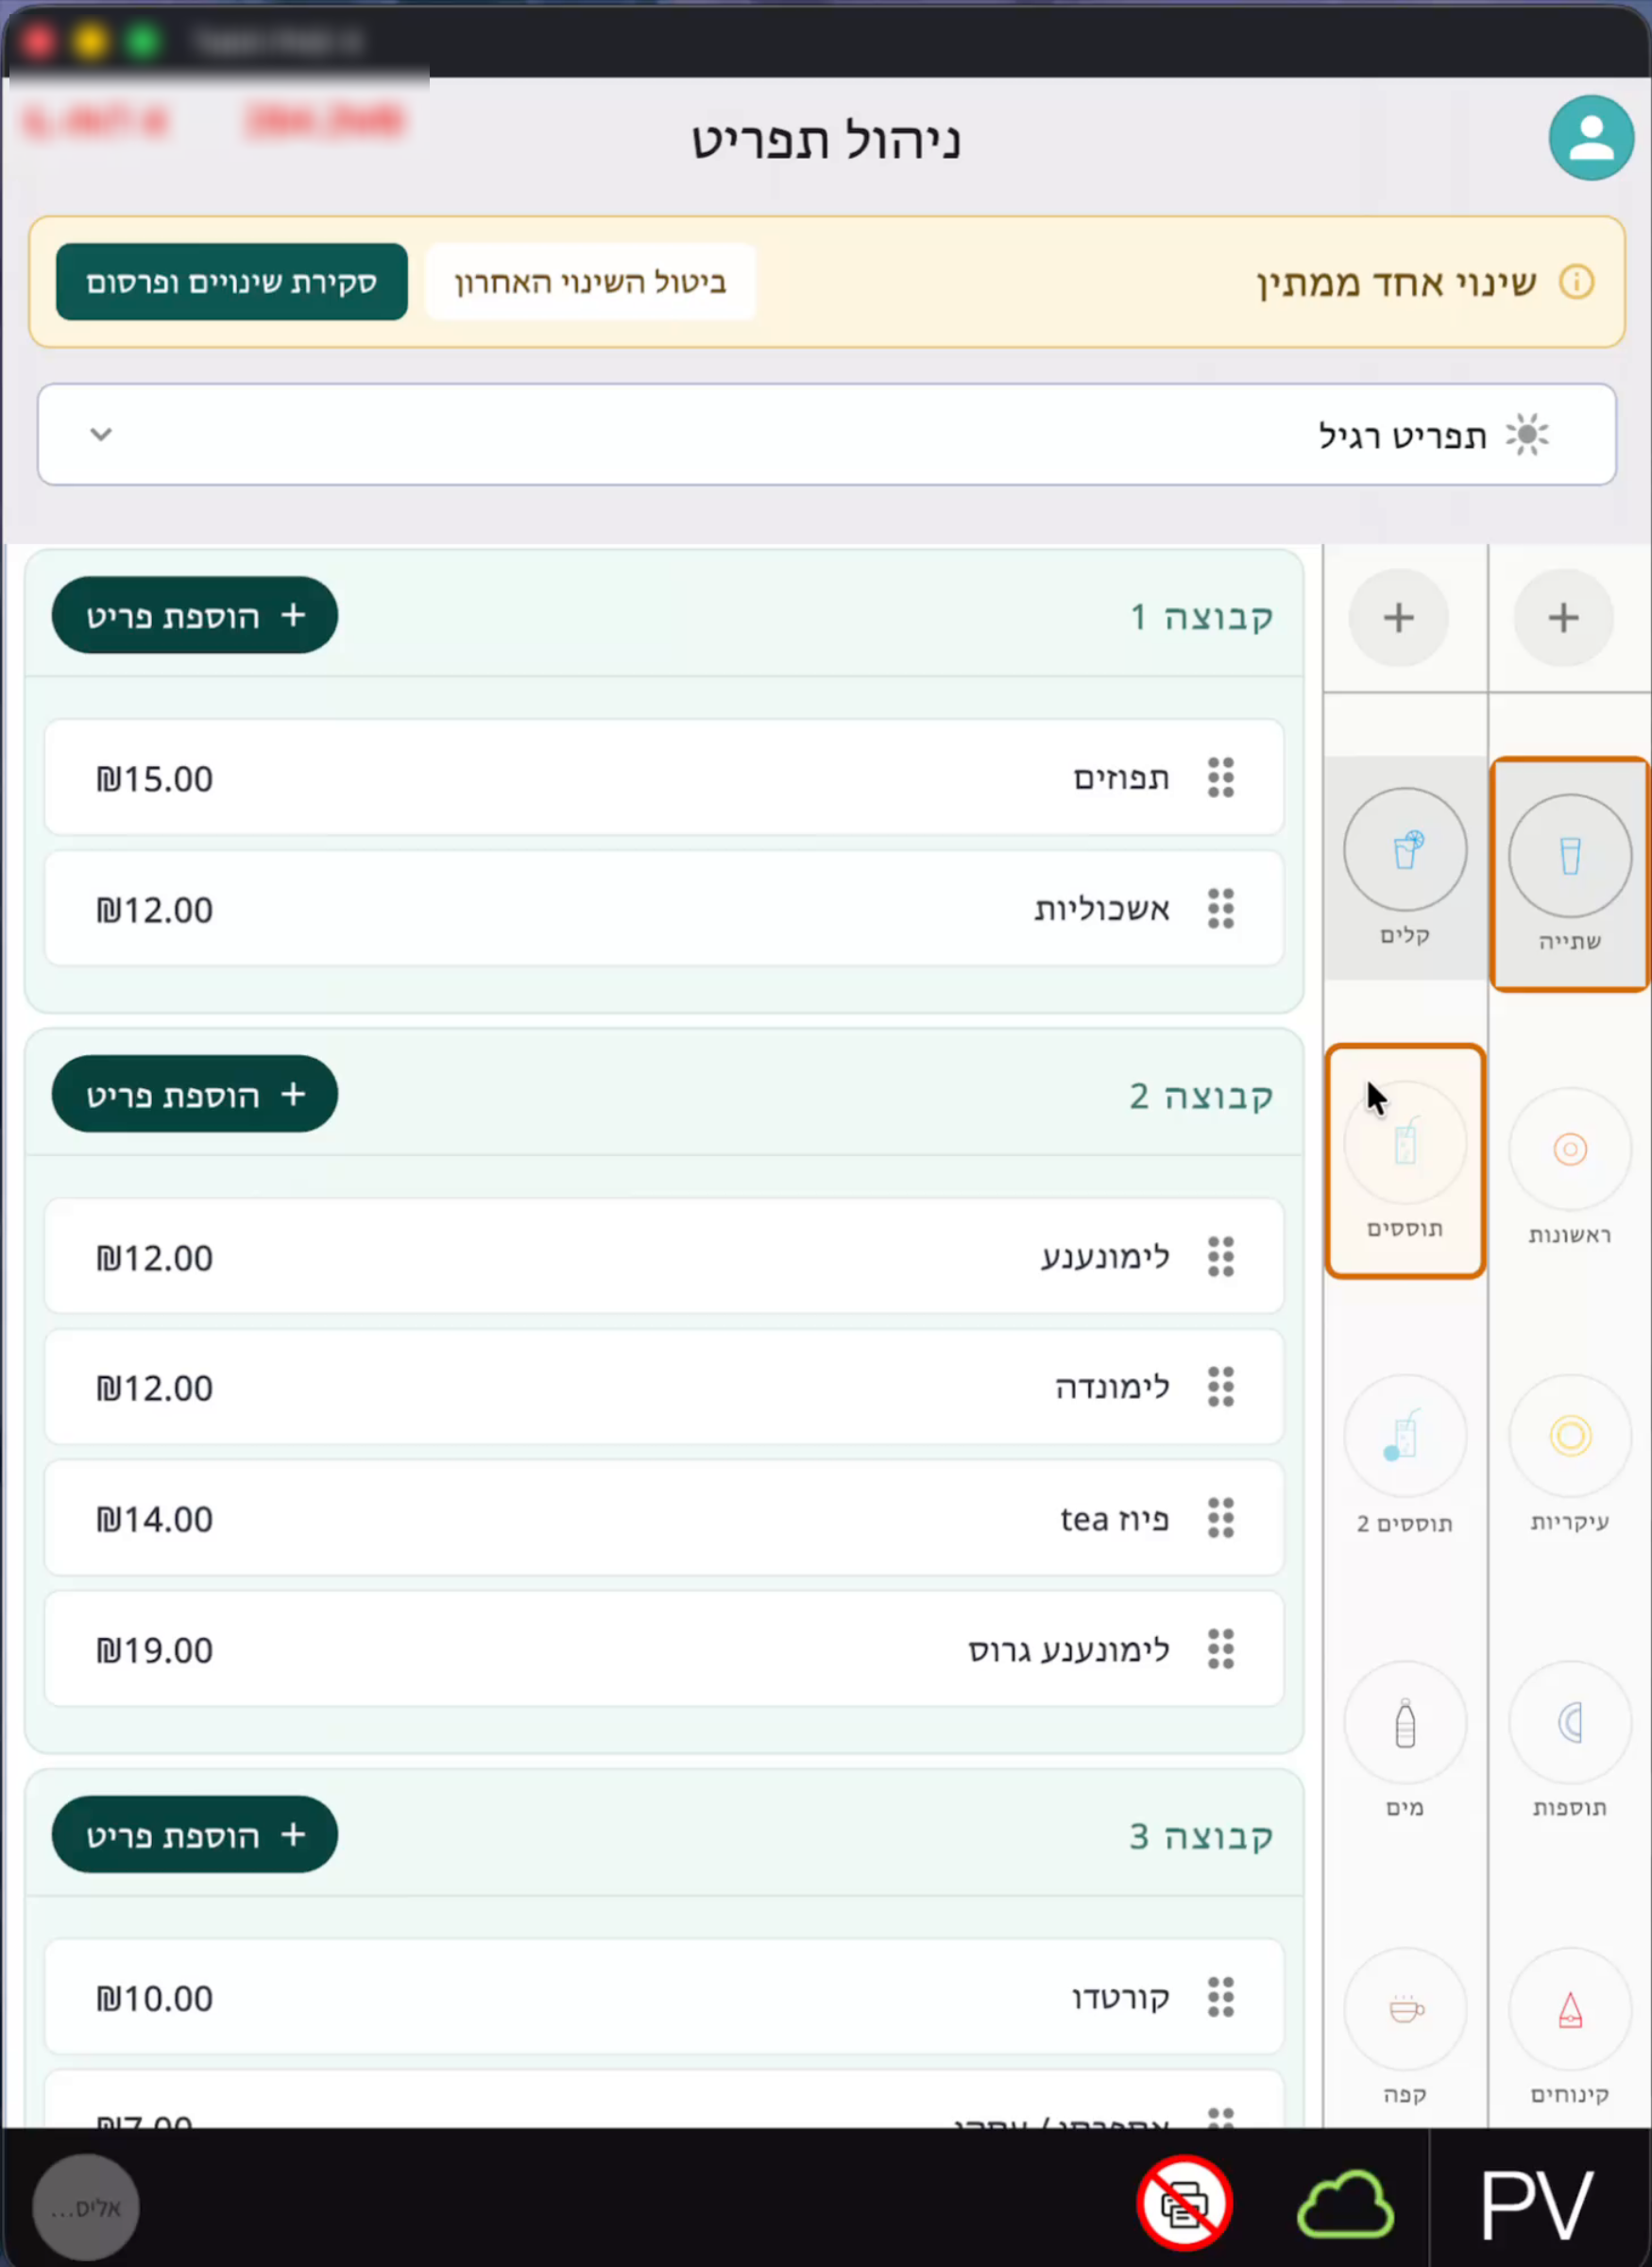Select the תוססים subcategory icon
Viewport: 1652px width, 2267px height.
[x=1405, y=1143]
